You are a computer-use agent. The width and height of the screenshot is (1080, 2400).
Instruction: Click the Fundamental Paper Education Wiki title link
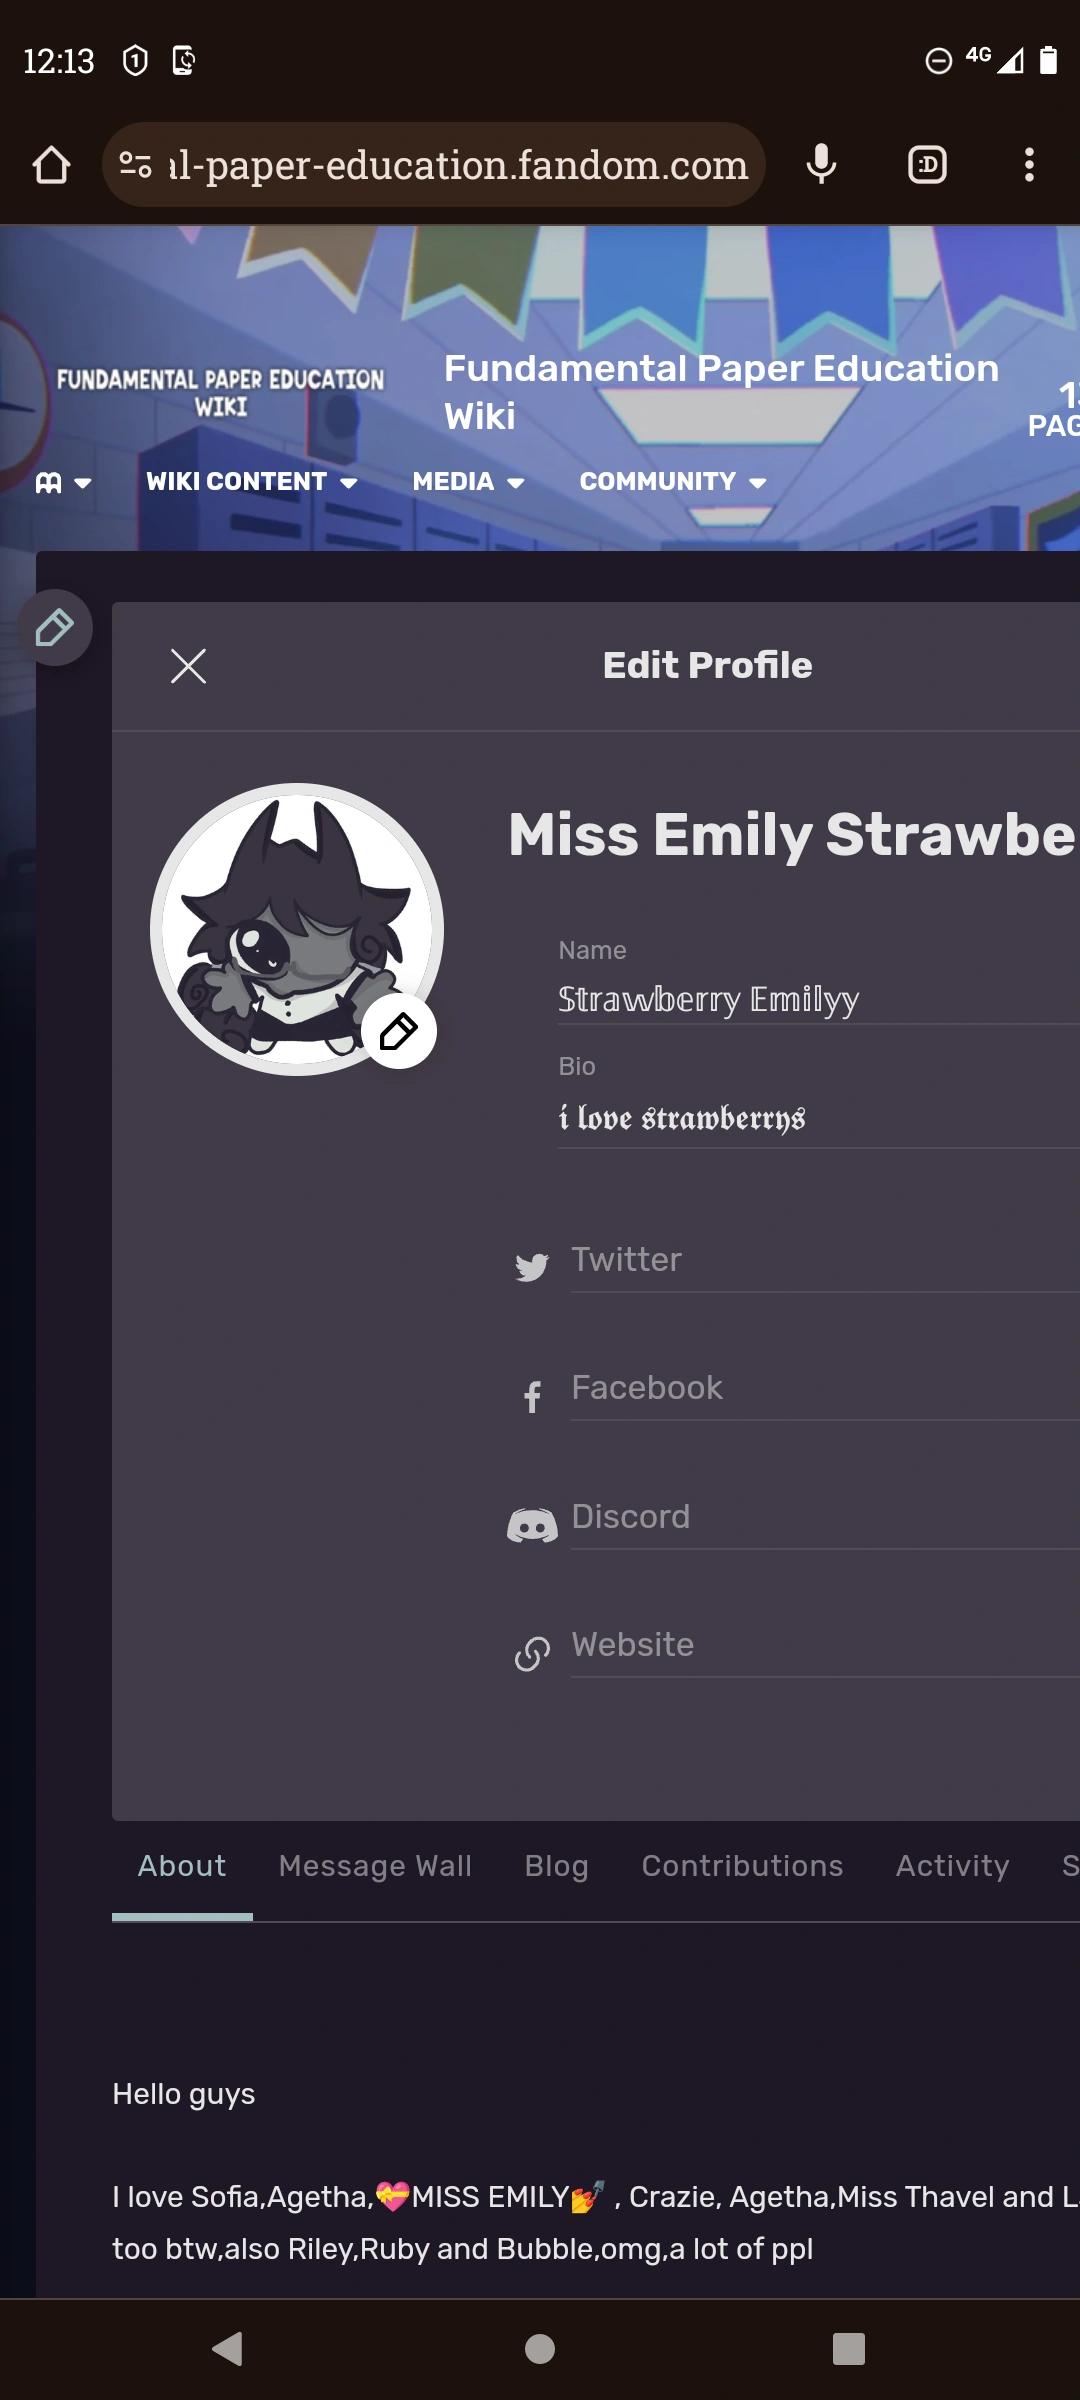click(721, 392)
